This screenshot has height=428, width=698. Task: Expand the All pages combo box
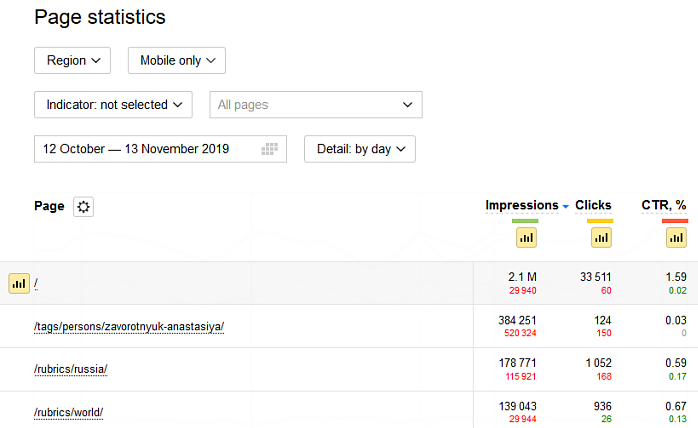click(x=316, y=104)
